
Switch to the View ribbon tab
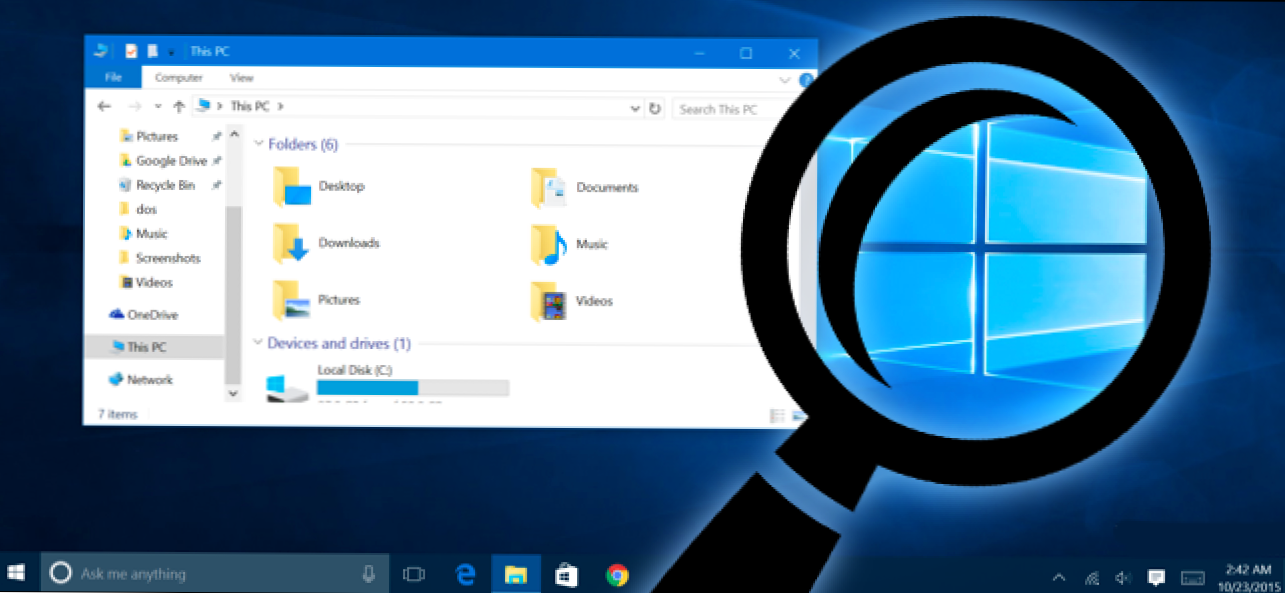tap(242, 77)
